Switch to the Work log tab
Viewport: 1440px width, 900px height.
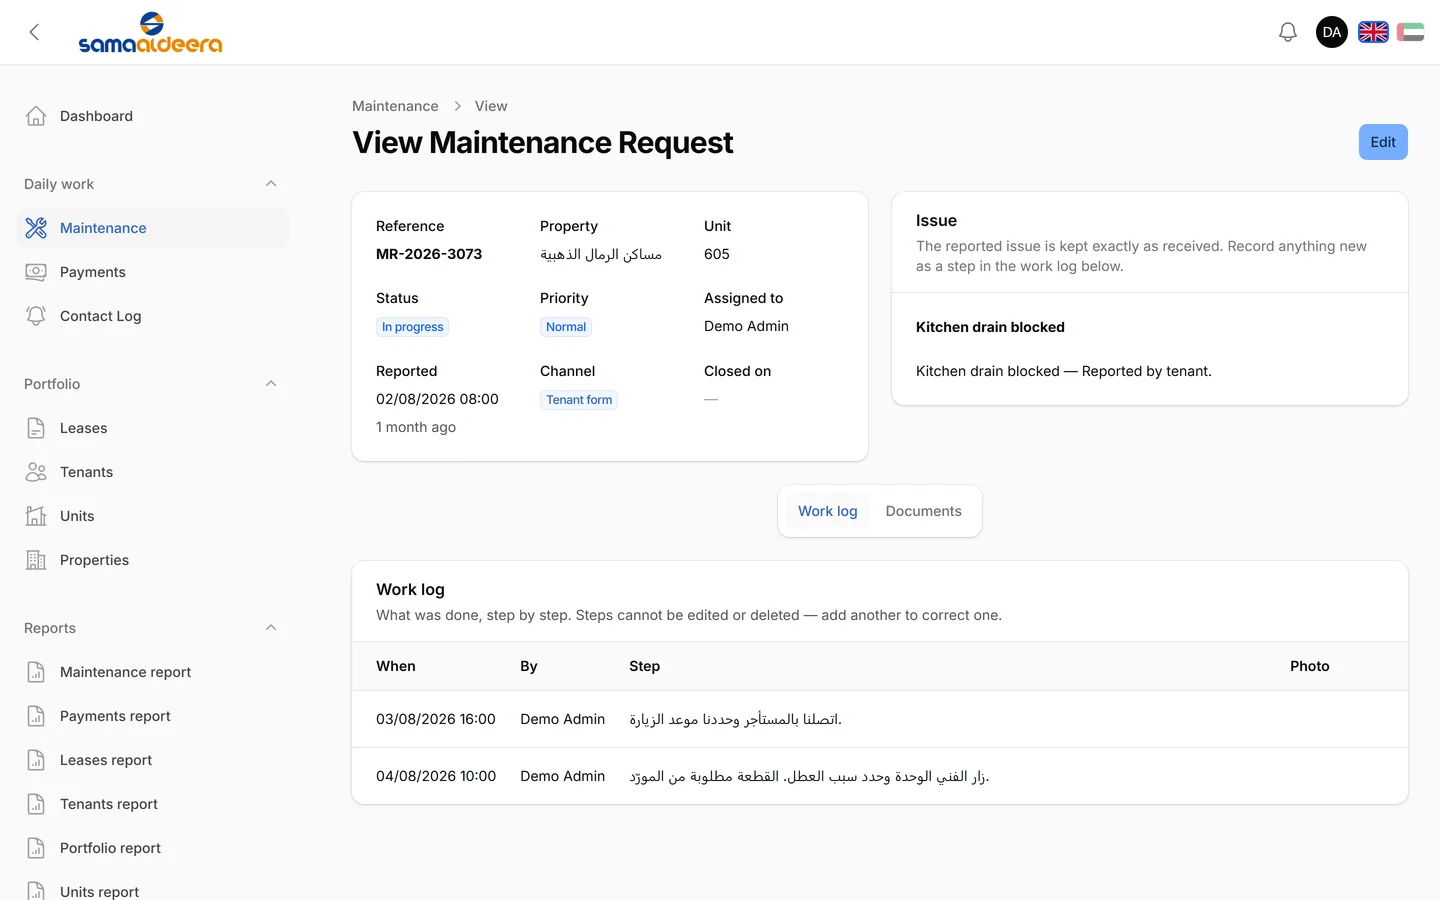coord(828,511)
